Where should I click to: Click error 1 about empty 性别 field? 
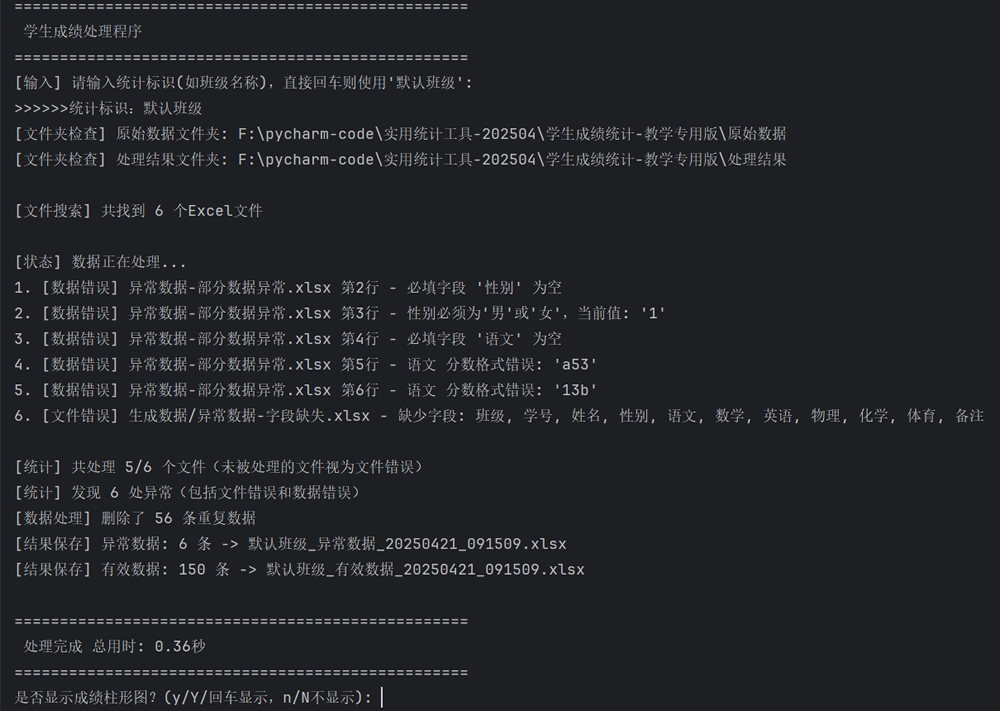click(x=288, y=288)
